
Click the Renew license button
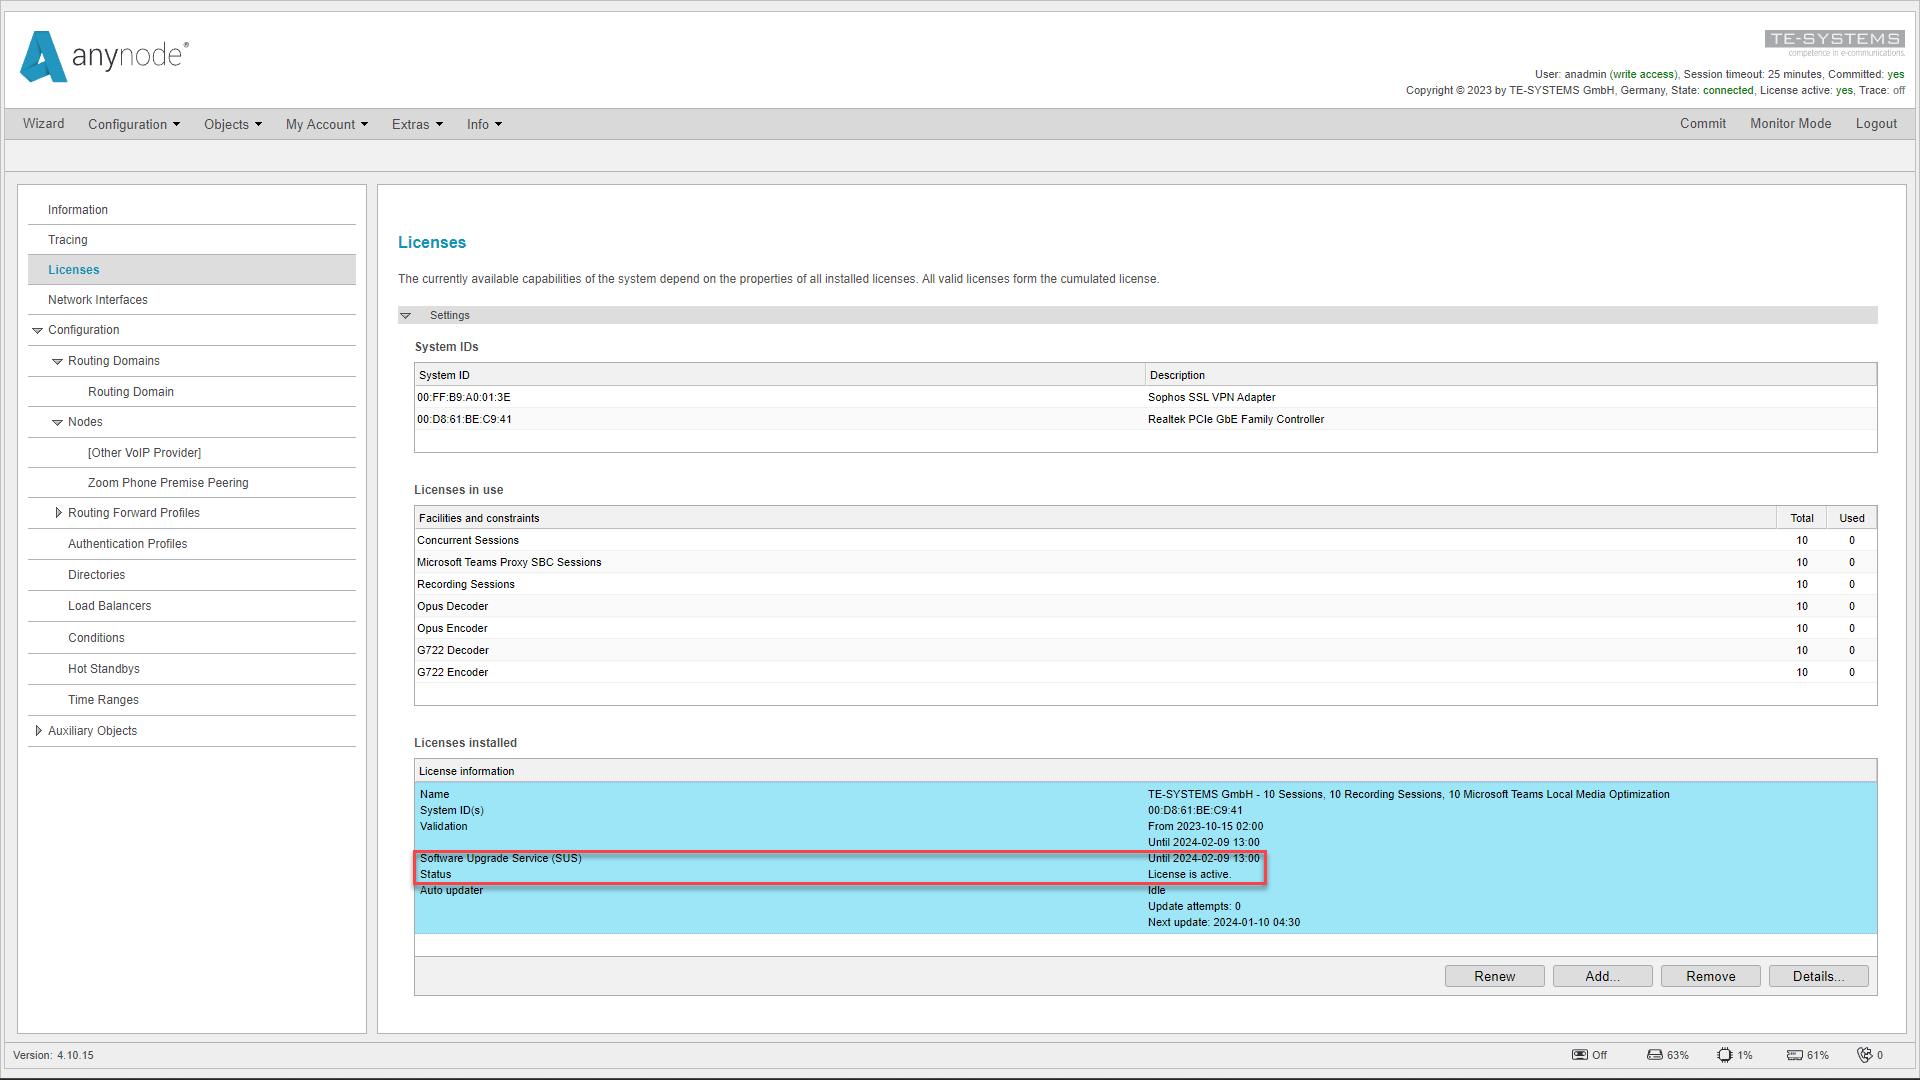click(x=1494, y=976)
